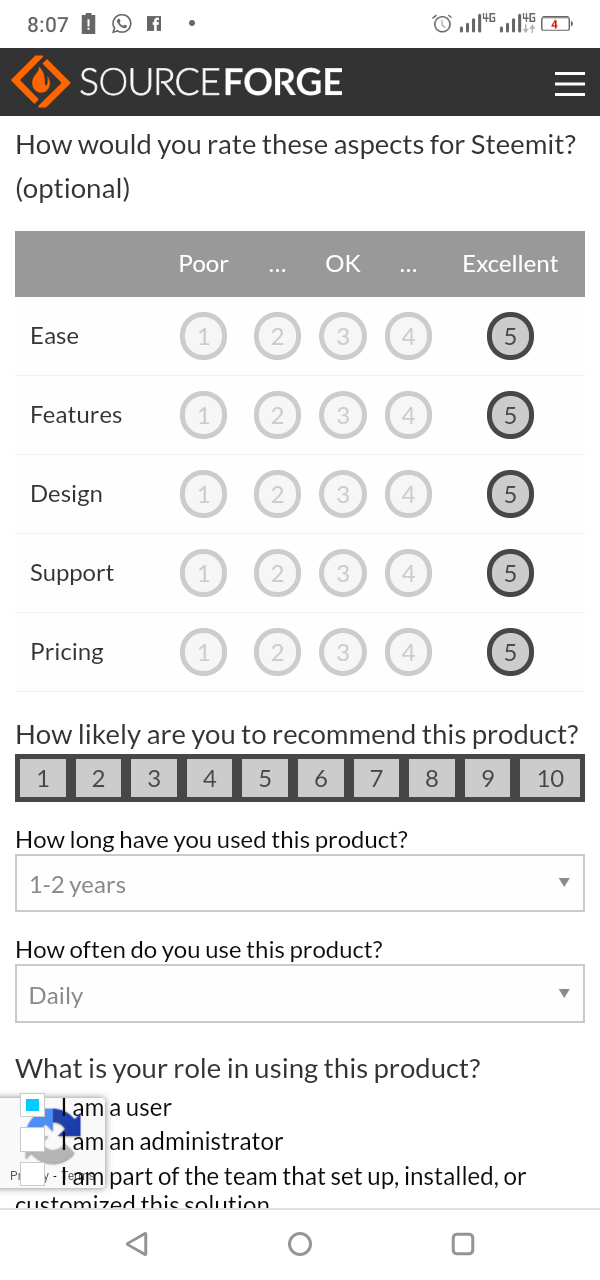The height and width of the screenshot is (1280, 600).
Task: Check the "I am an administrator" box
Action: pos(33,1140)
